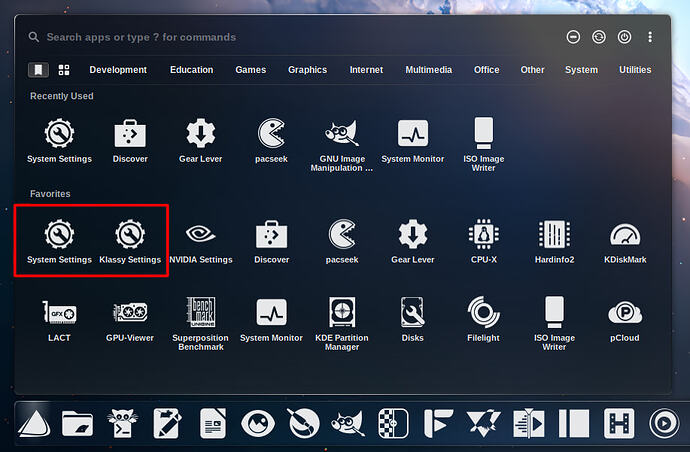
Task: Select the System category
Action: click(581, 70)
